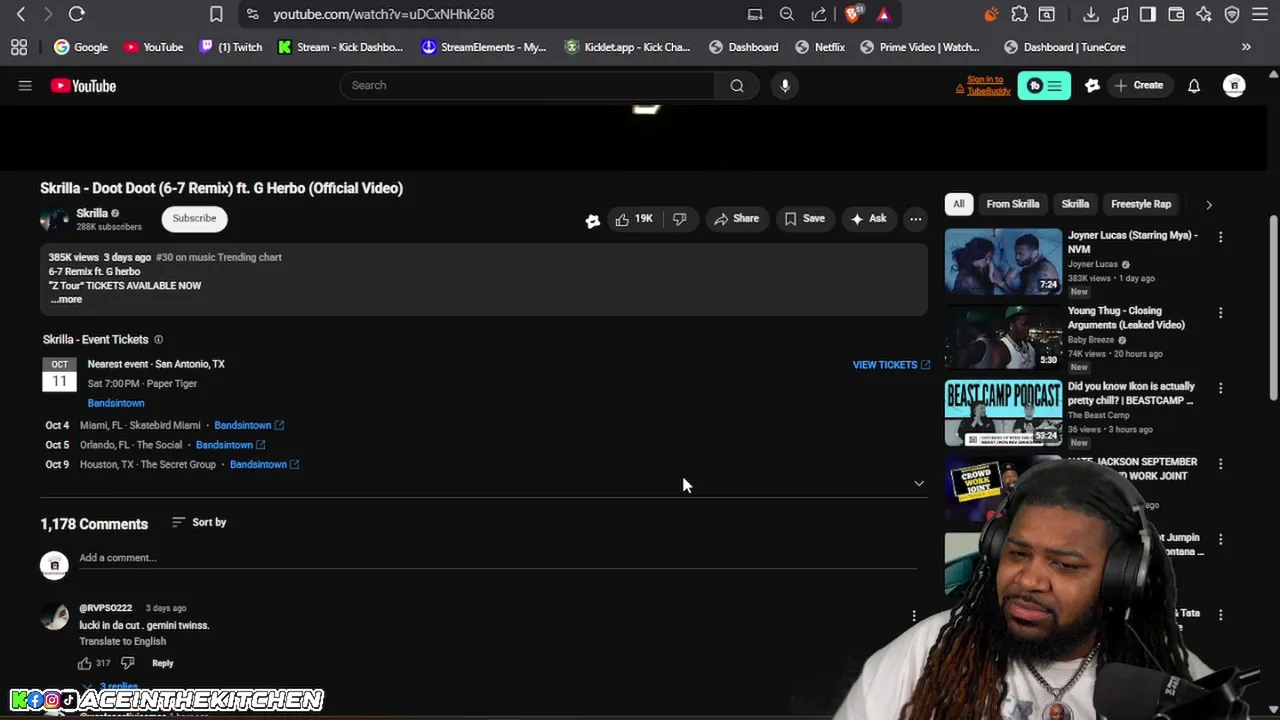Like the @RVPSO222 comment

[x=85, y=663]
